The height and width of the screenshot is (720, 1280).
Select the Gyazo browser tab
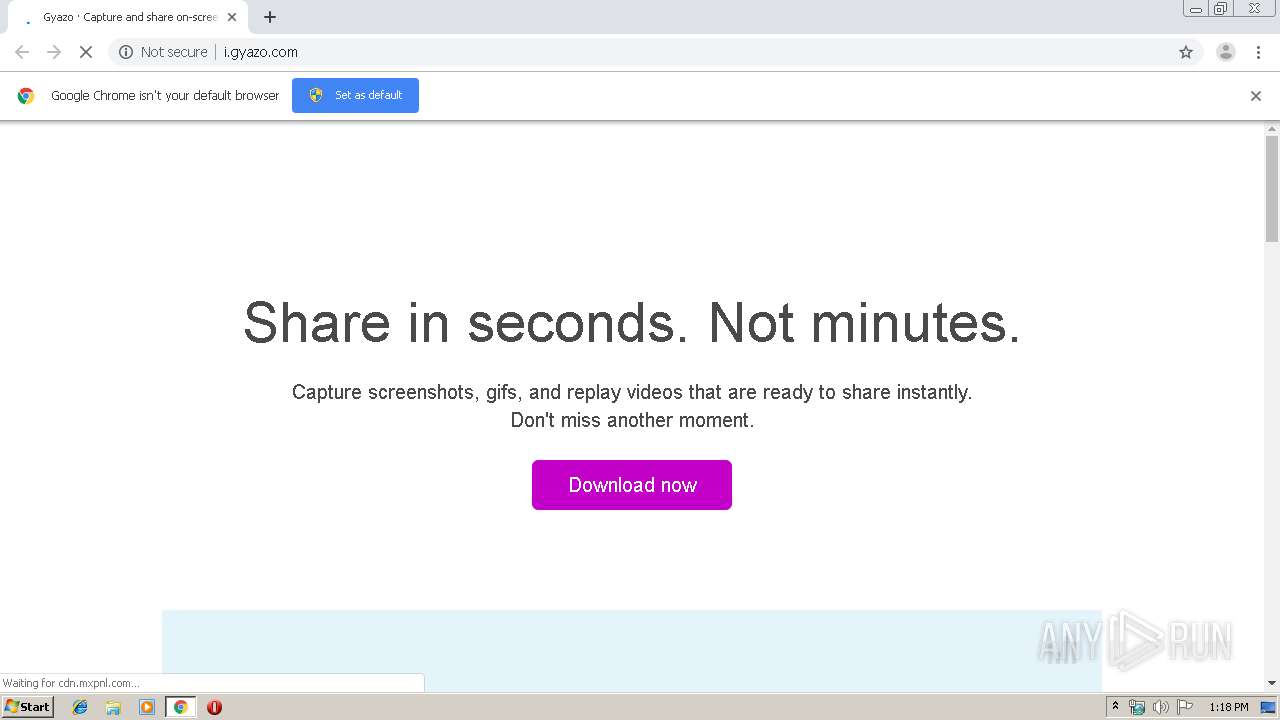[x=130, y=17]
